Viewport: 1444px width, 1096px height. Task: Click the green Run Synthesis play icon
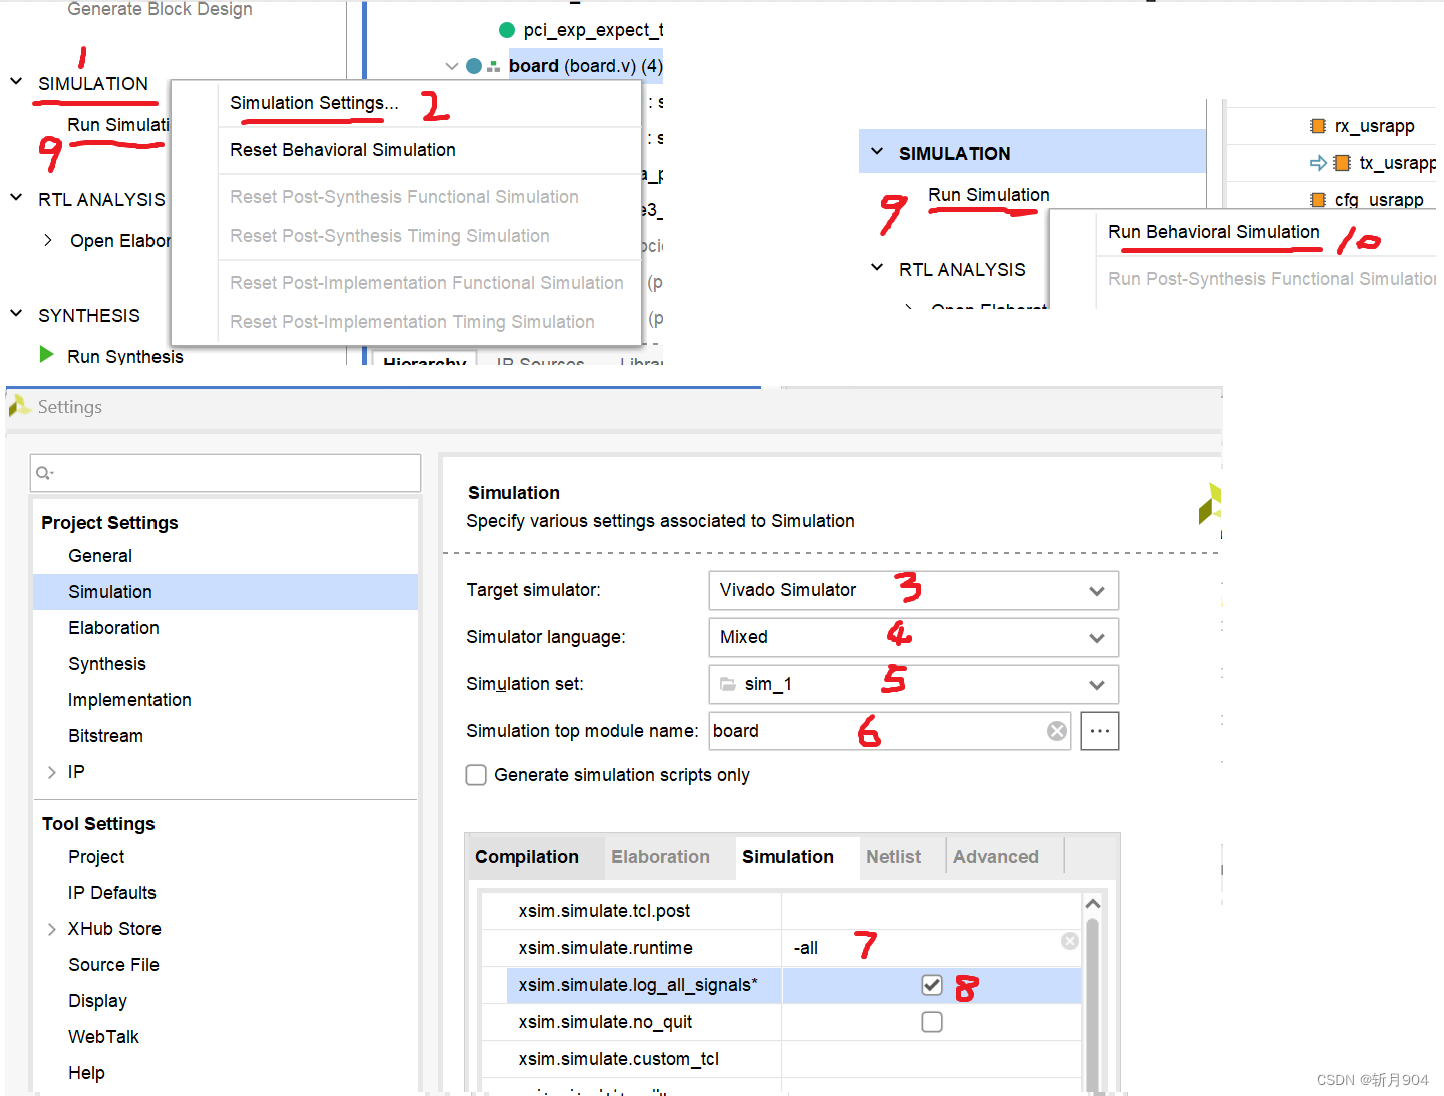pos(46,355)
